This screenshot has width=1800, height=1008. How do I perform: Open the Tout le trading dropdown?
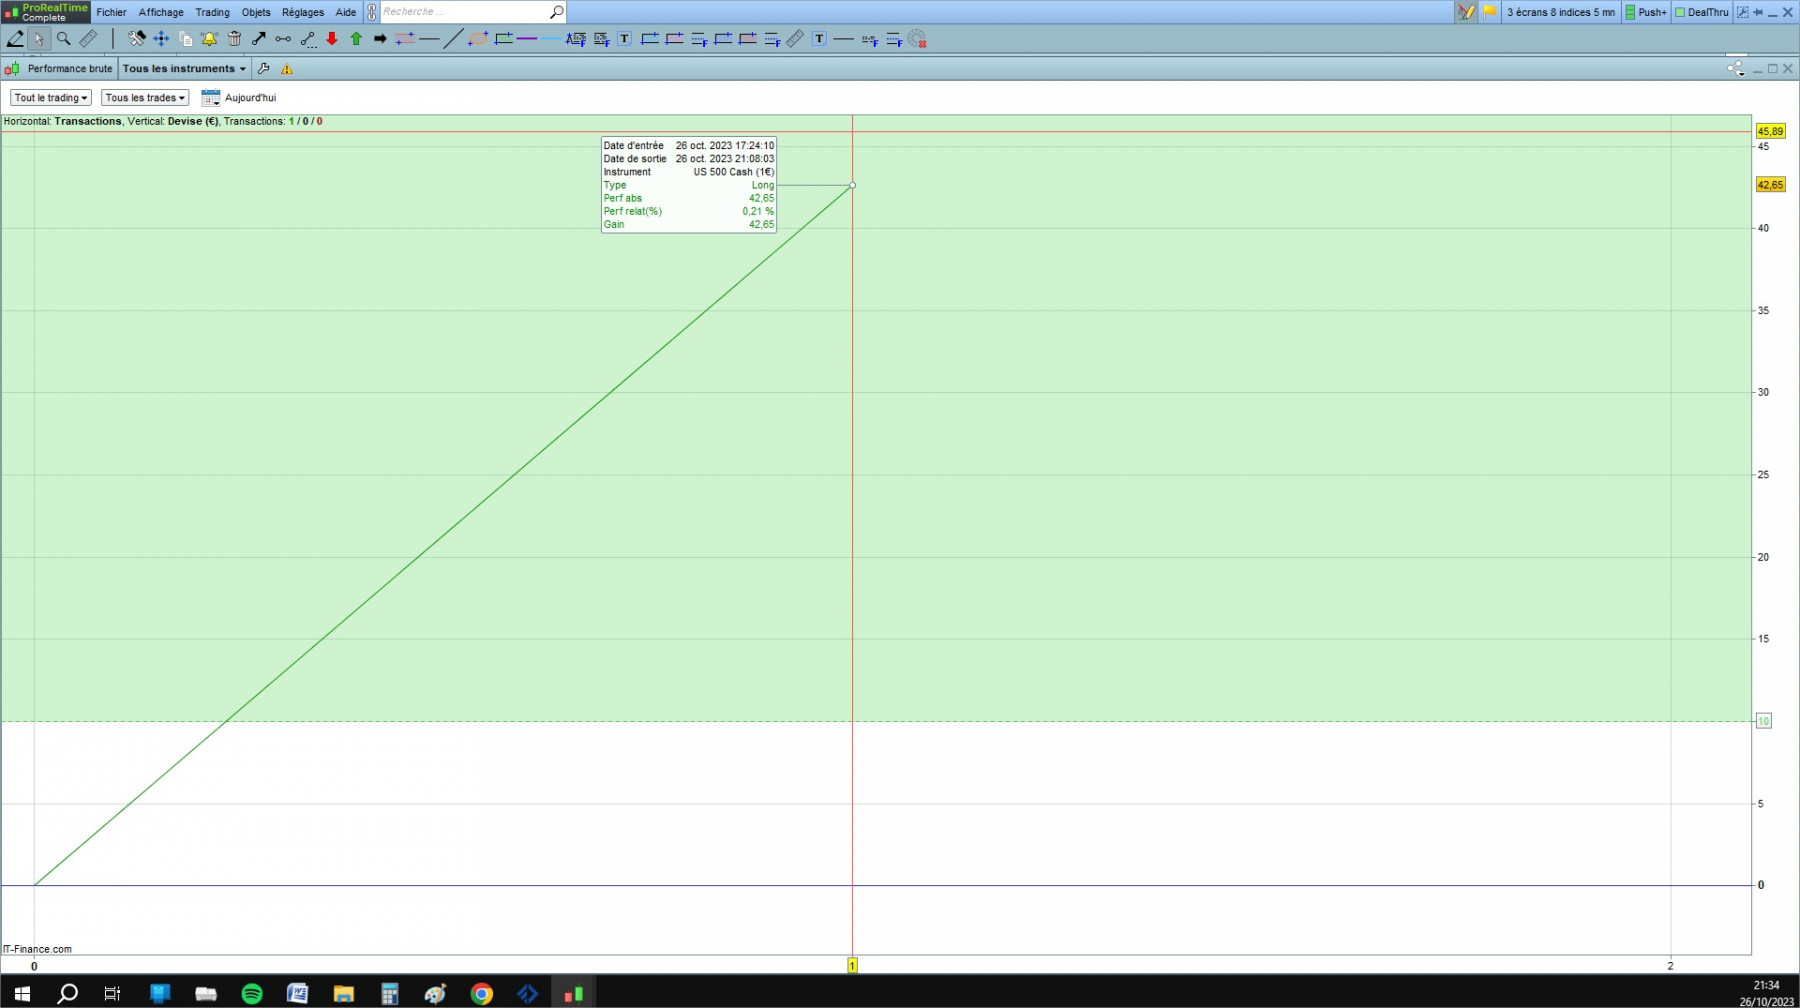[x=51, y=98]
